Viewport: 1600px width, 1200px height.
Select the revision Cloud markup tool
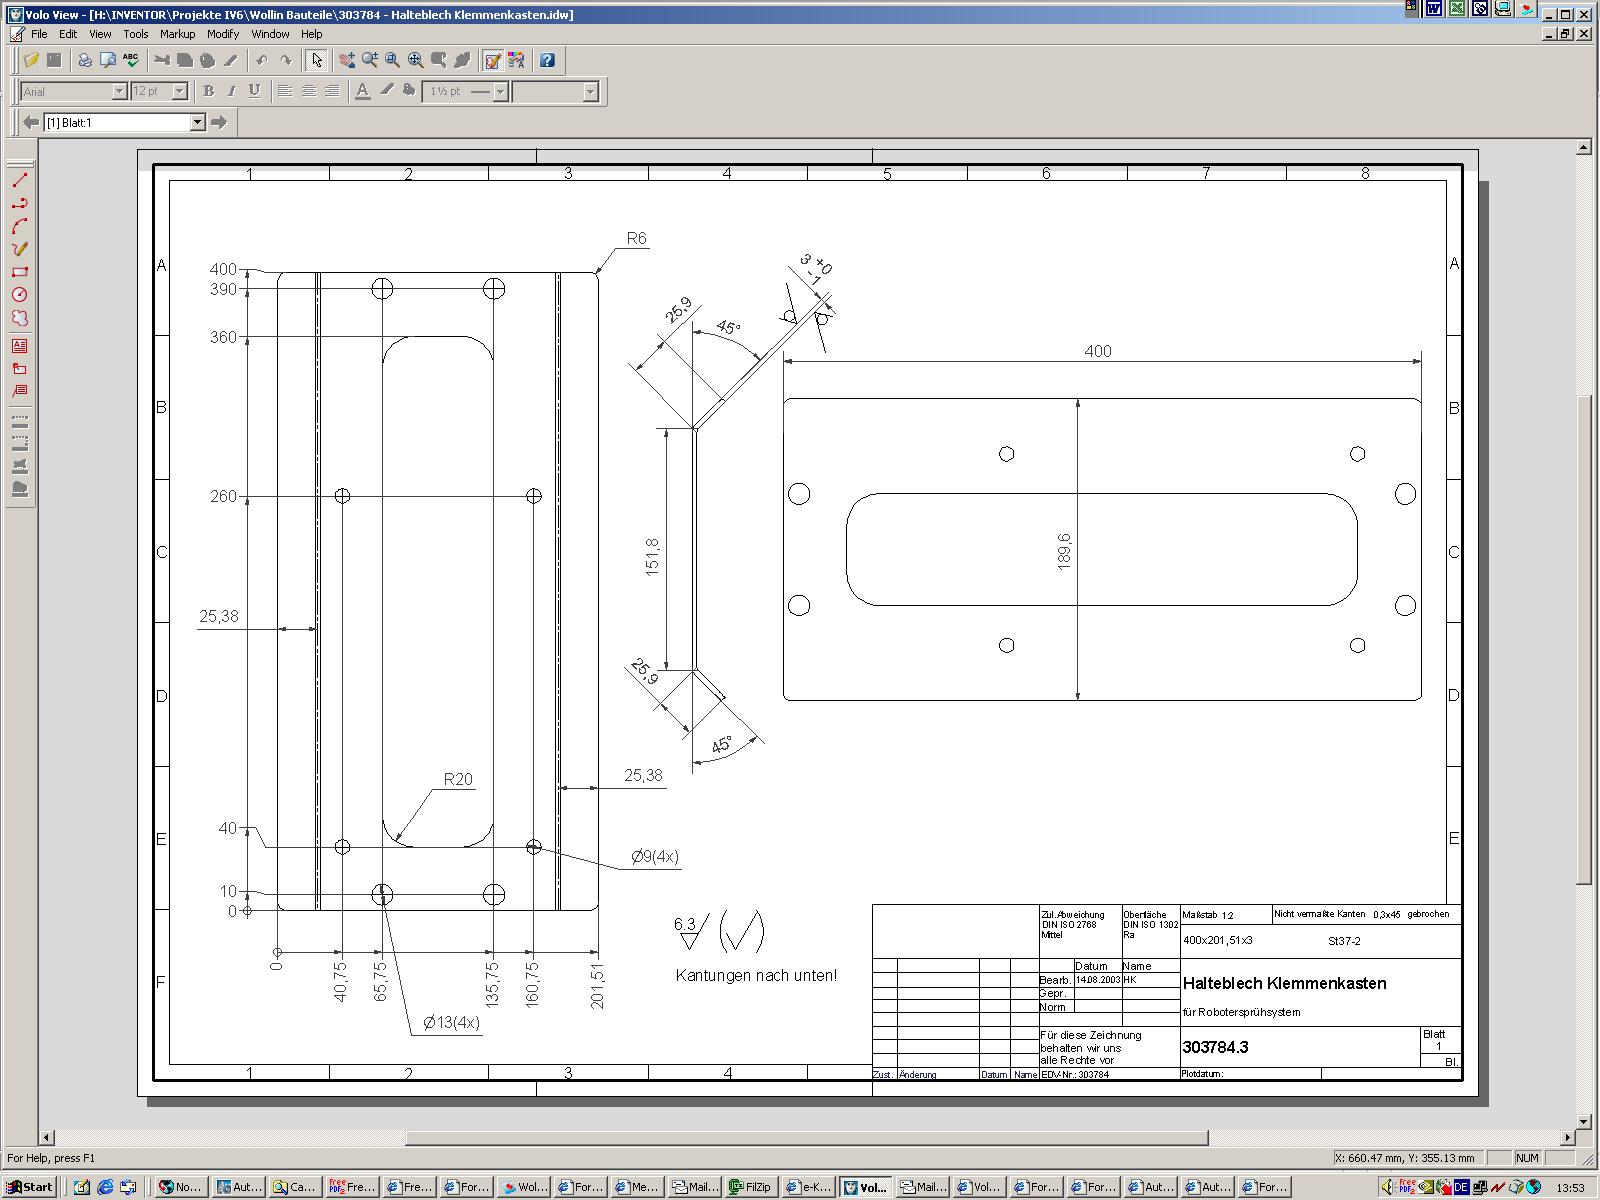(19, 318)
